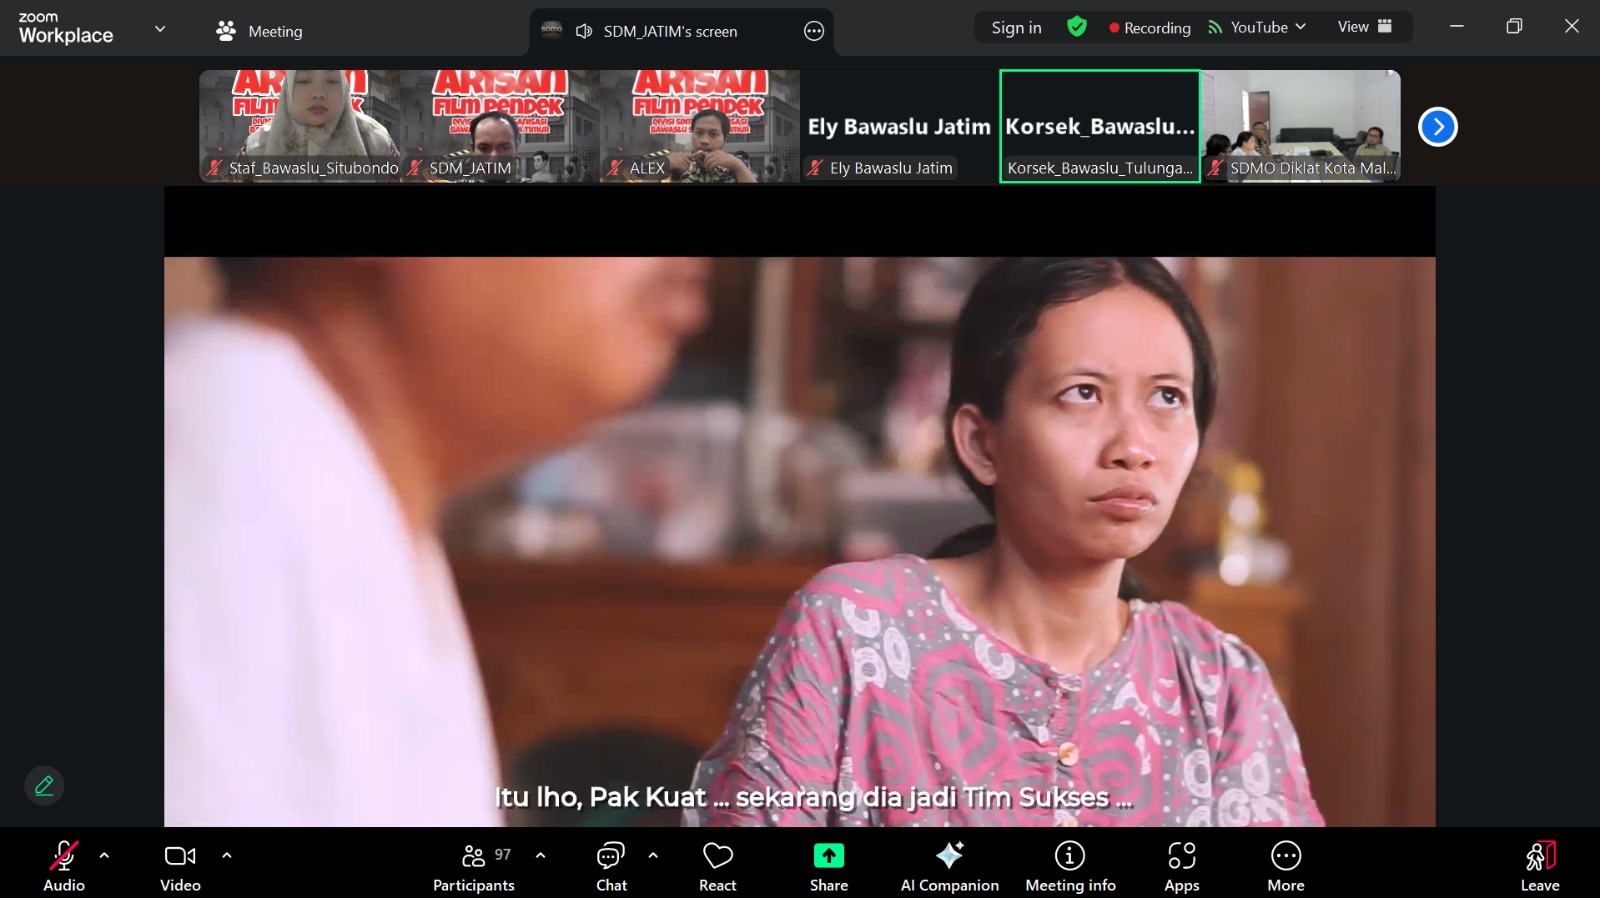The width and height of the screenshot is (1600, 898).
Task: Select Staf_Bawaslu_Situbondo video thumbnail
Action: coord(300,126)
